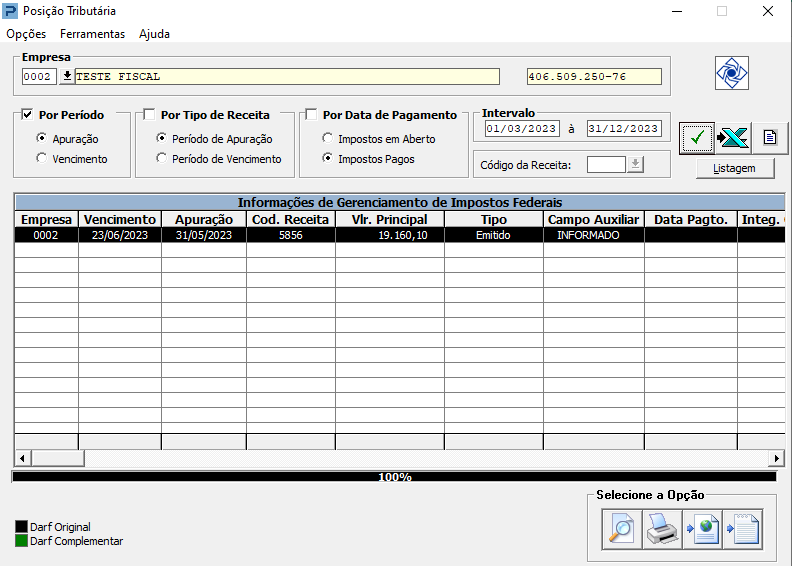The height and width of the screenshot is (566, 792).
Task: Click the Darf Complementar green color swatch
Action: coord(21,541)
